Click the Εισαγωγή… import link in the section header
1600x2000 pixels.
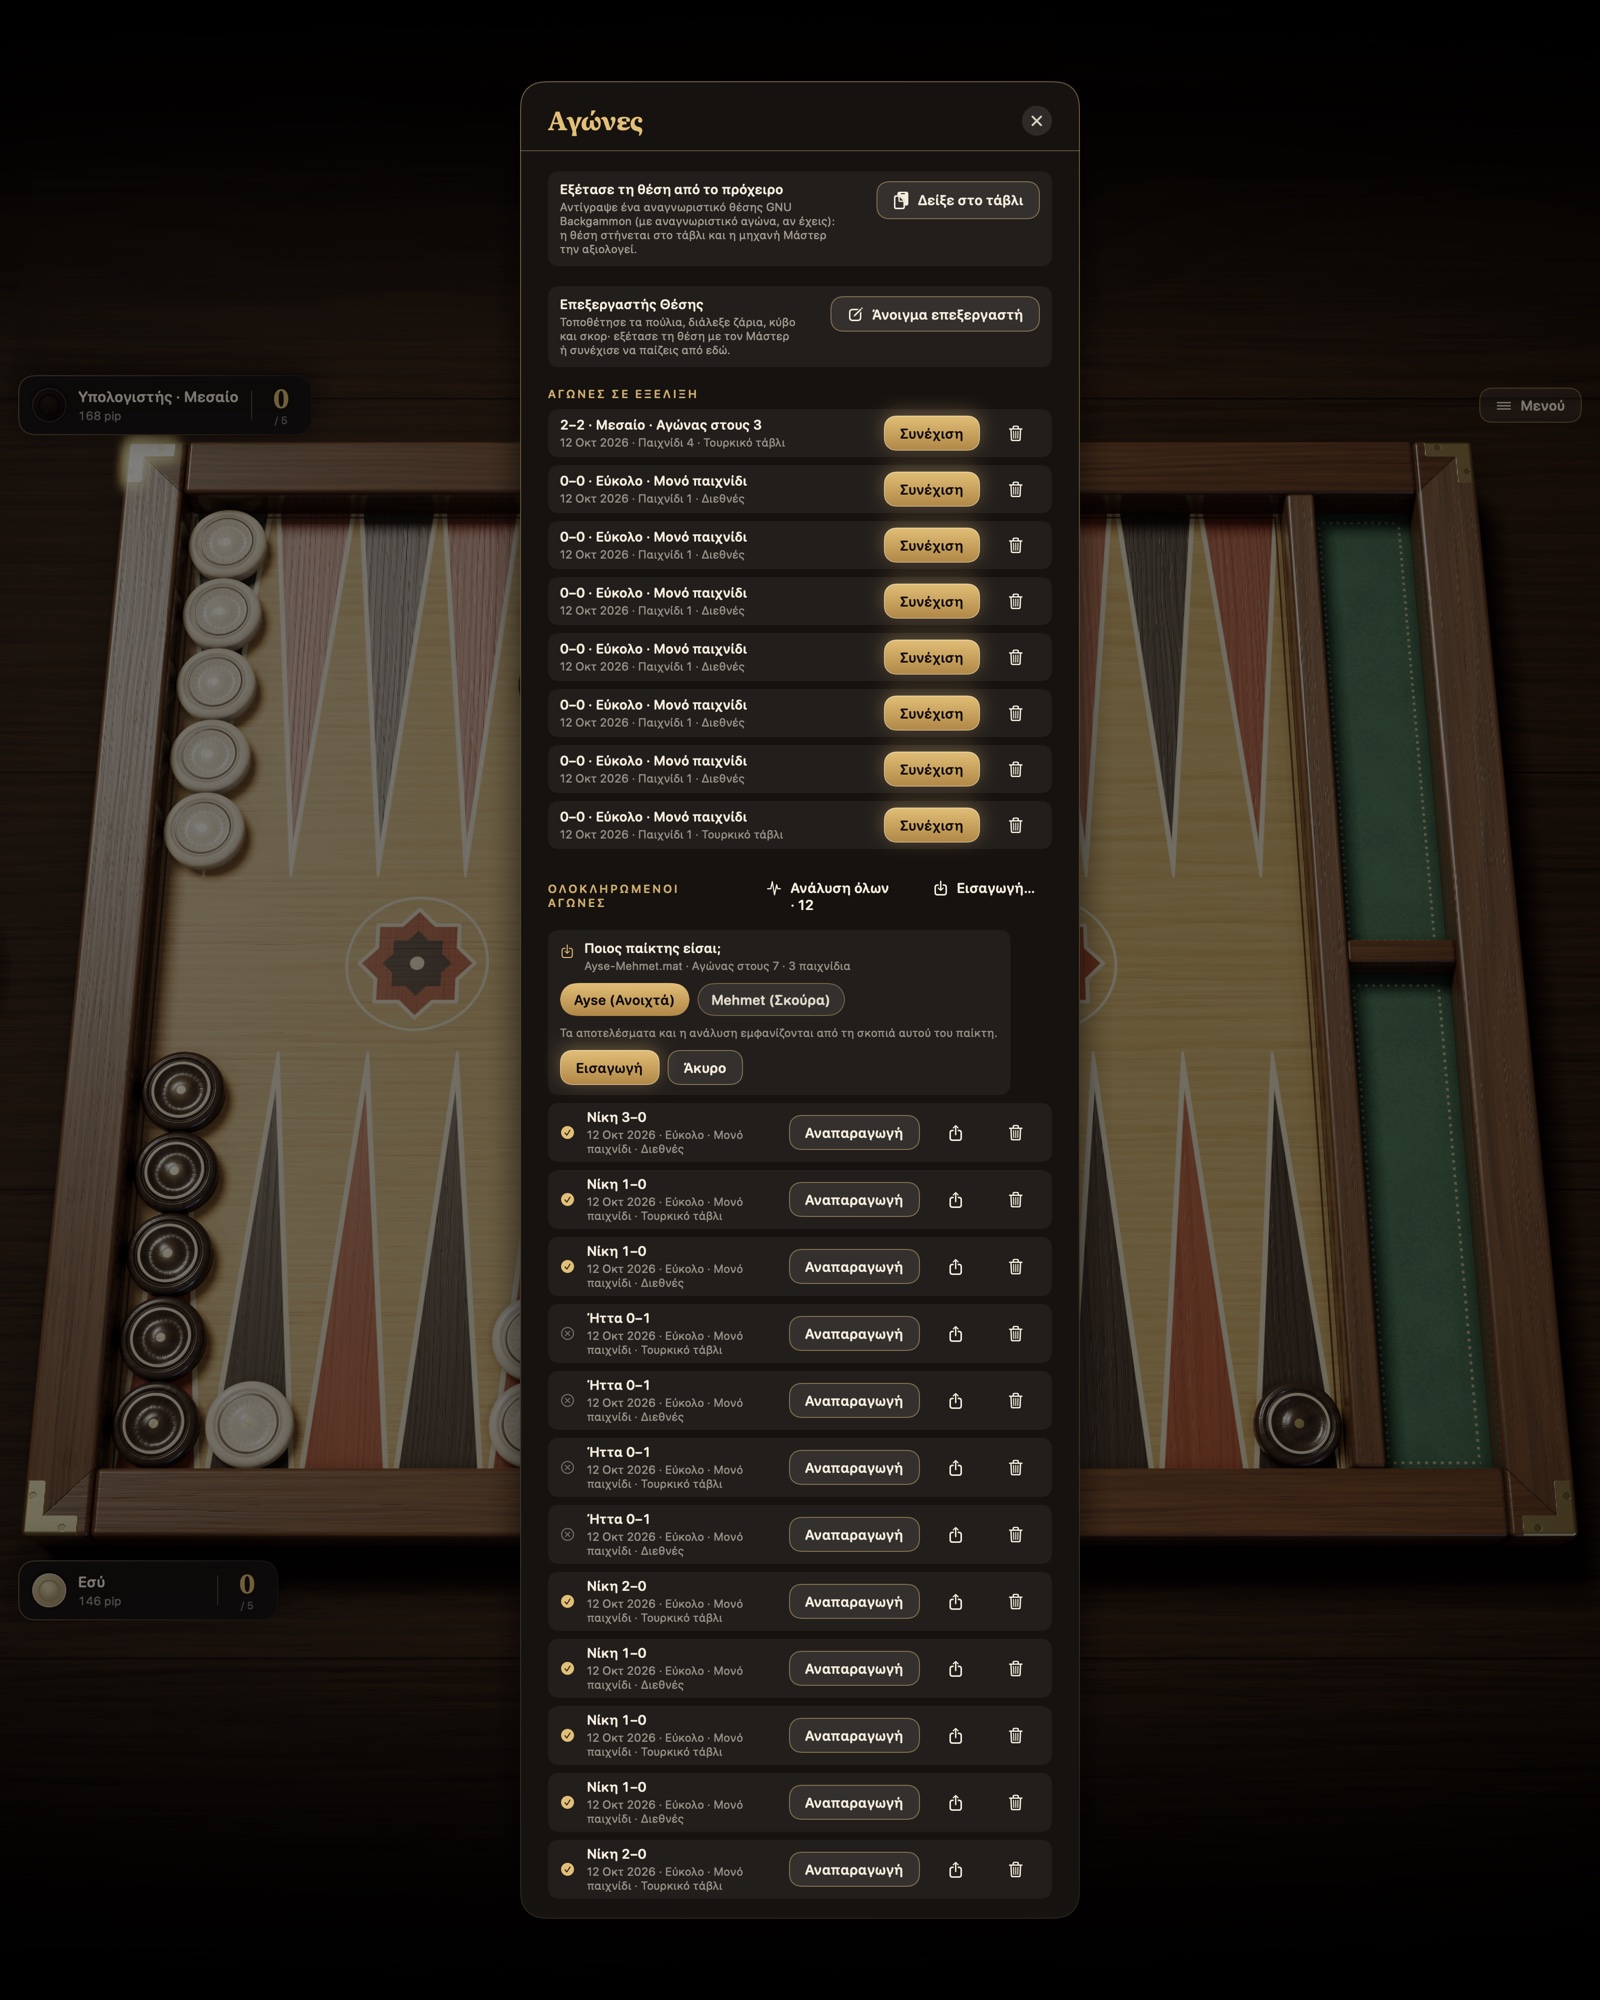tap(984, 888)
